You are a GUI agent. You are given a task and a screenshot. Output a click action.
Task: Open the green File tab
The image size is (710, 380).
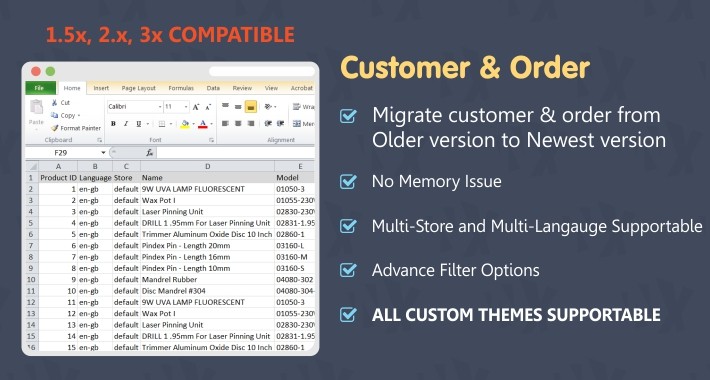pyautogui.click(x=40, y=88)
